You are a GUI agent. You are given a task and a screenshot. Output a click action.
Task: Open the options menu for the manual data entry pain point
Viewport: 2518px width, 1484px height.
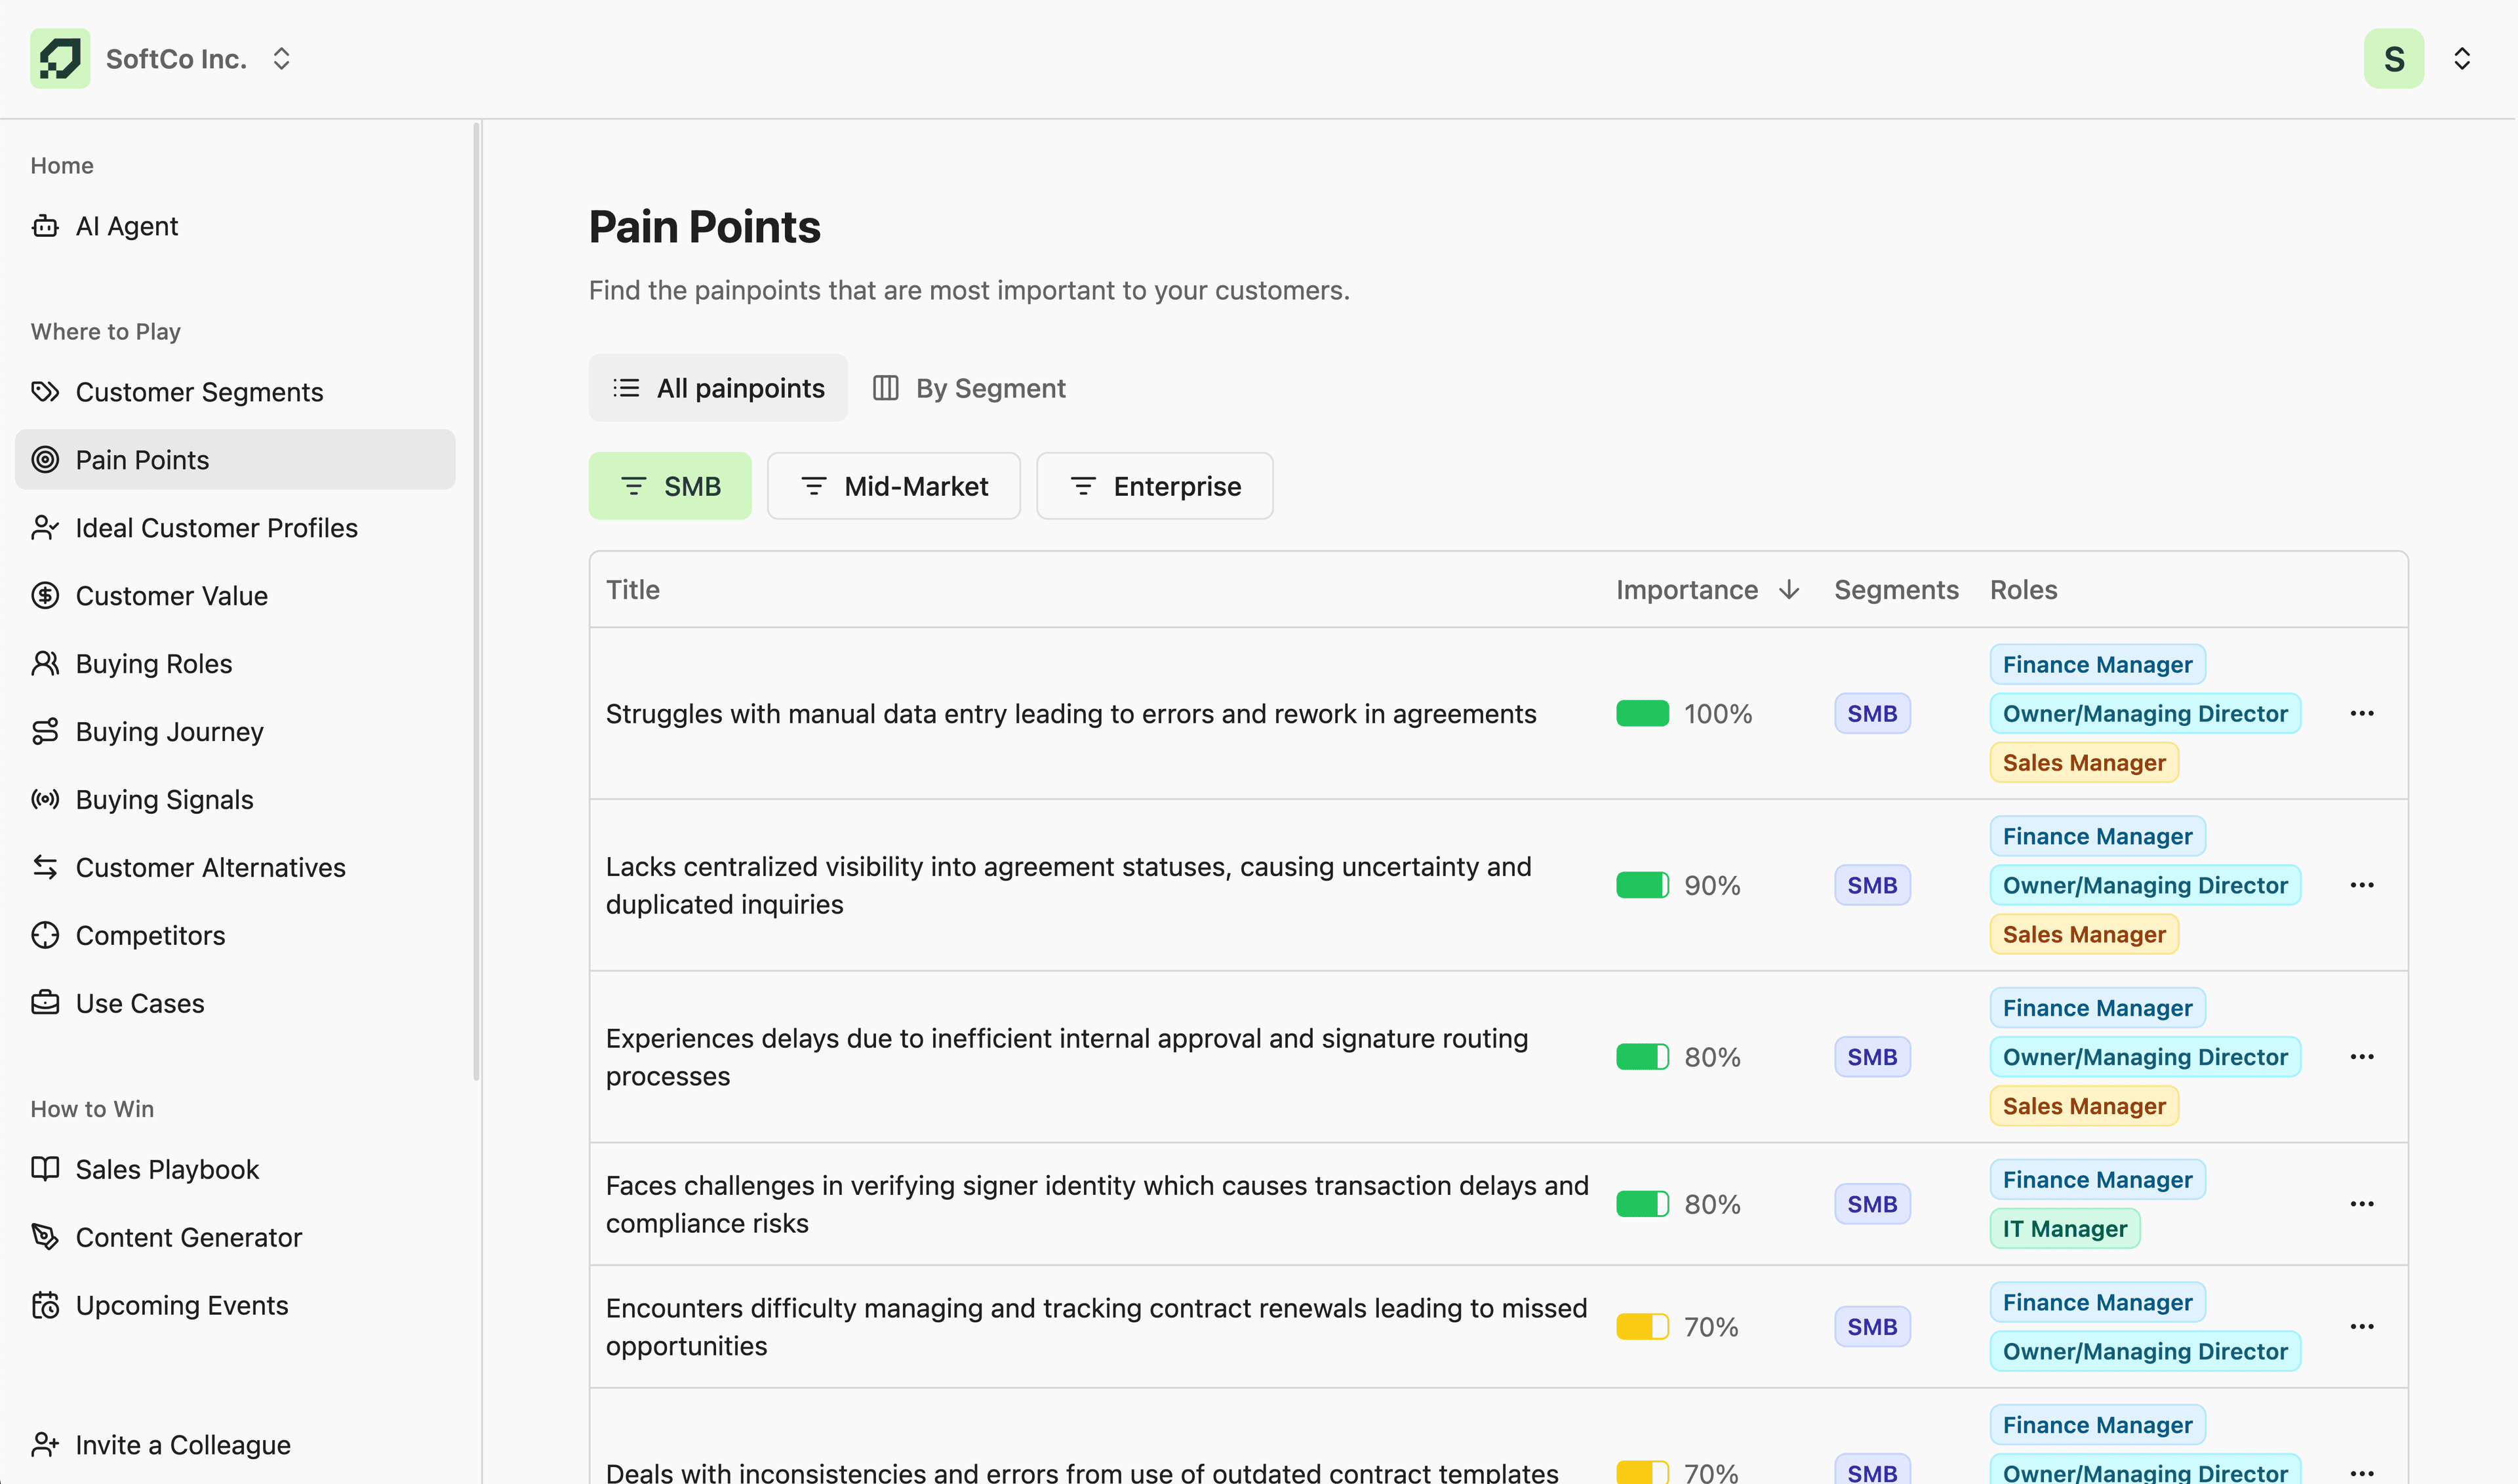coord(2363,713)
